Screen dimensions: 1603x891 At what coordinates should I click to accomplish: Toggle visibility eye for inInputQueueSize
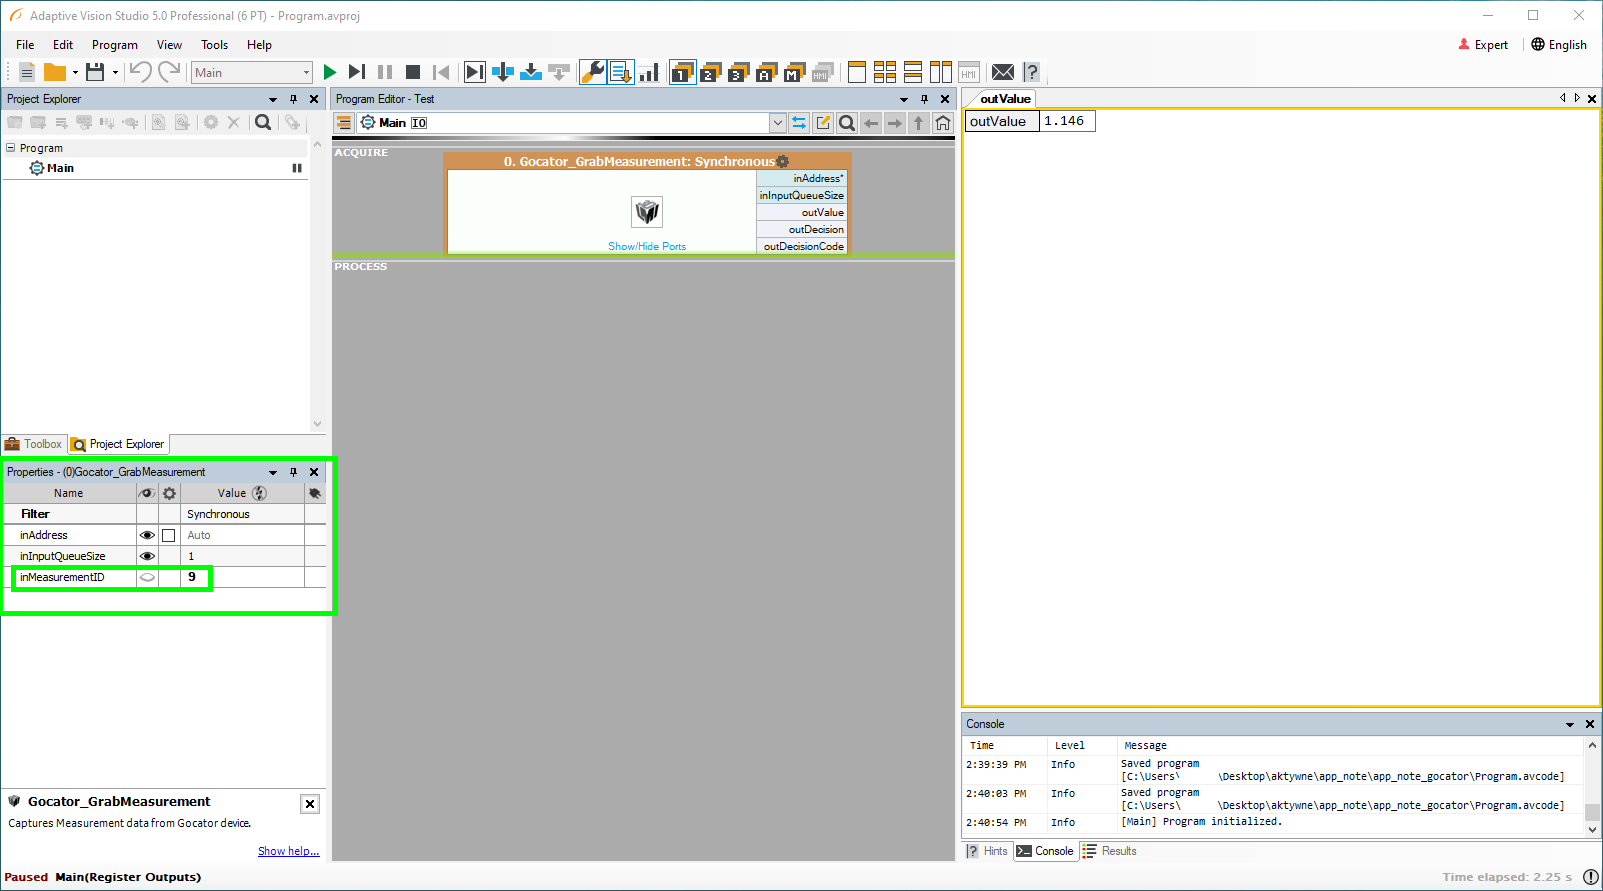coord(147,556)
